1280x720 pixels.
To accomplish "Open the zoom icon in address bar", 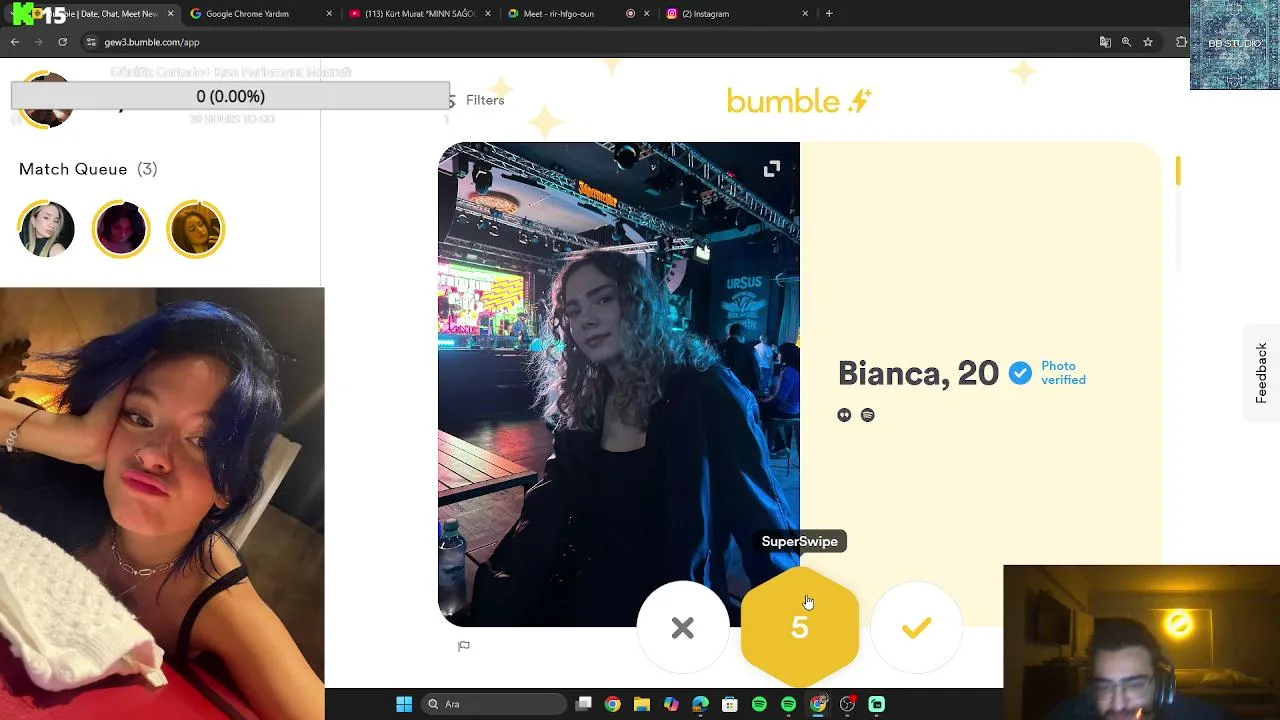I will point(1126,42).
